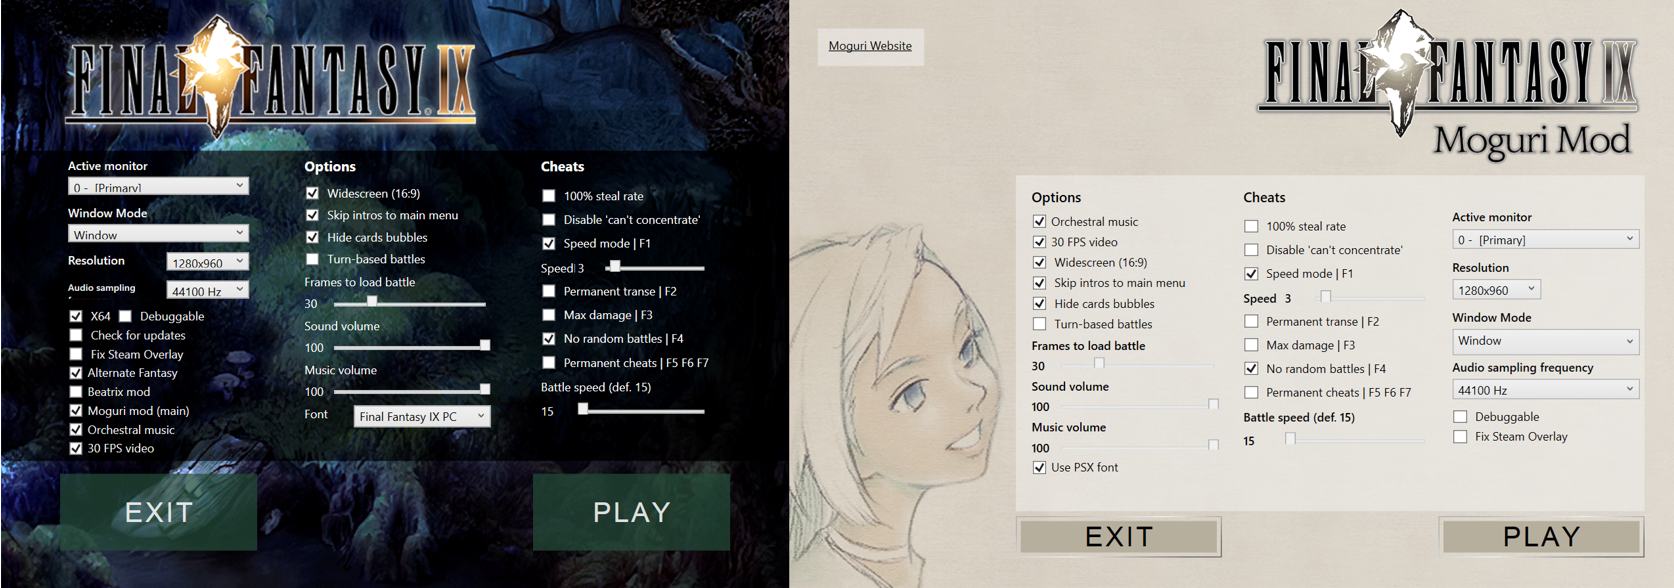Enable Beatrix mod checkbox

[x=76, y=392]
